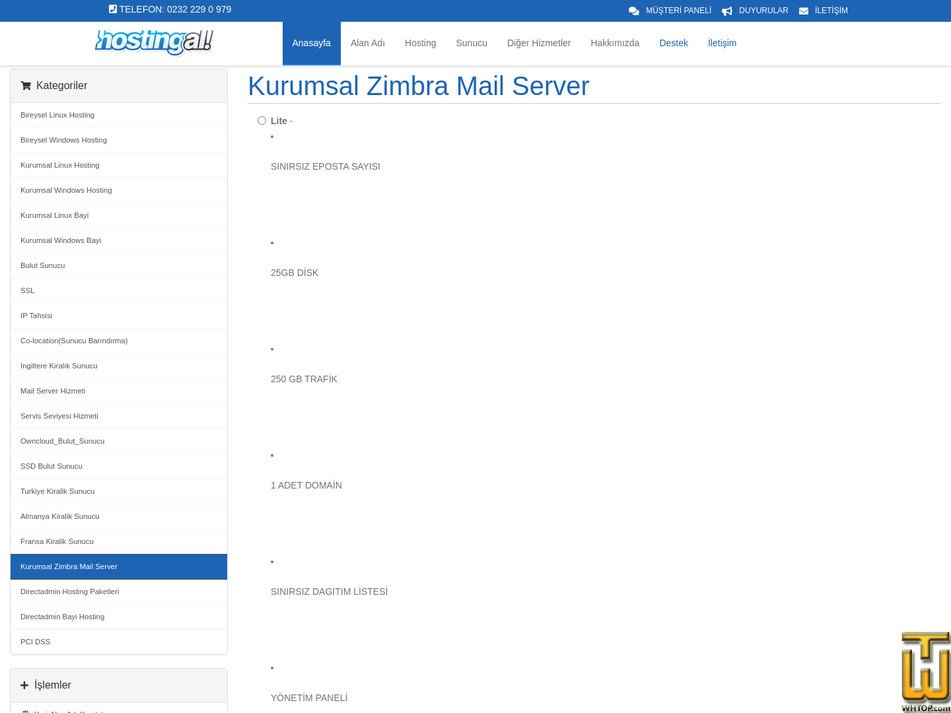Select highlighted Kurumsal Zimbra Mail Server category
Viewport: 951px width, 713px height.
tap(119, 567)
